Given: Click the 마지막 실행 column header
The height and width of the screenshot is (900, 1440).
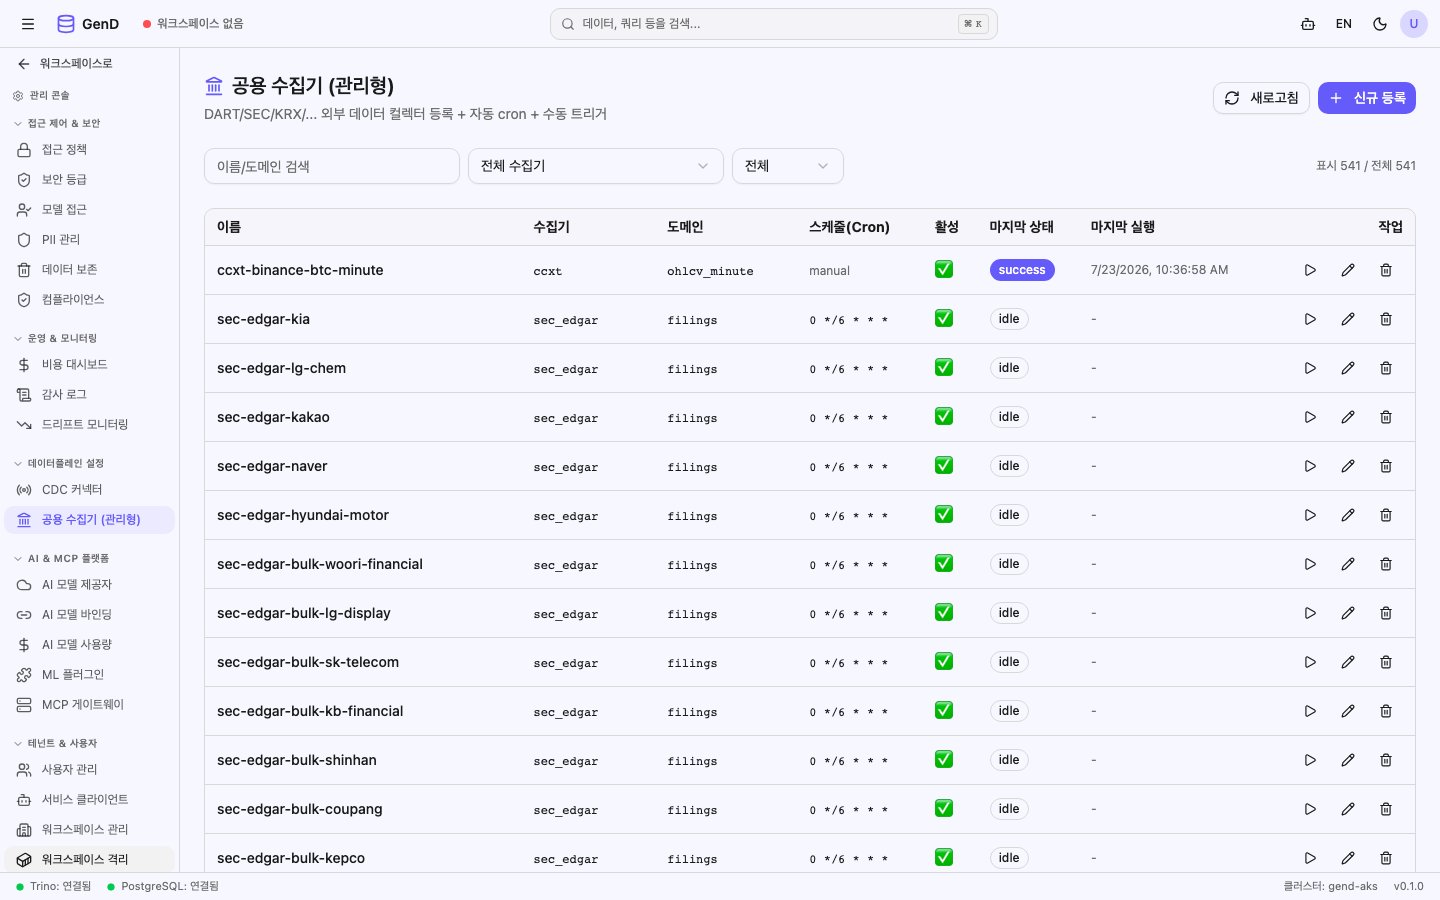Looking at the screenshot, I should click(1123, 227).
